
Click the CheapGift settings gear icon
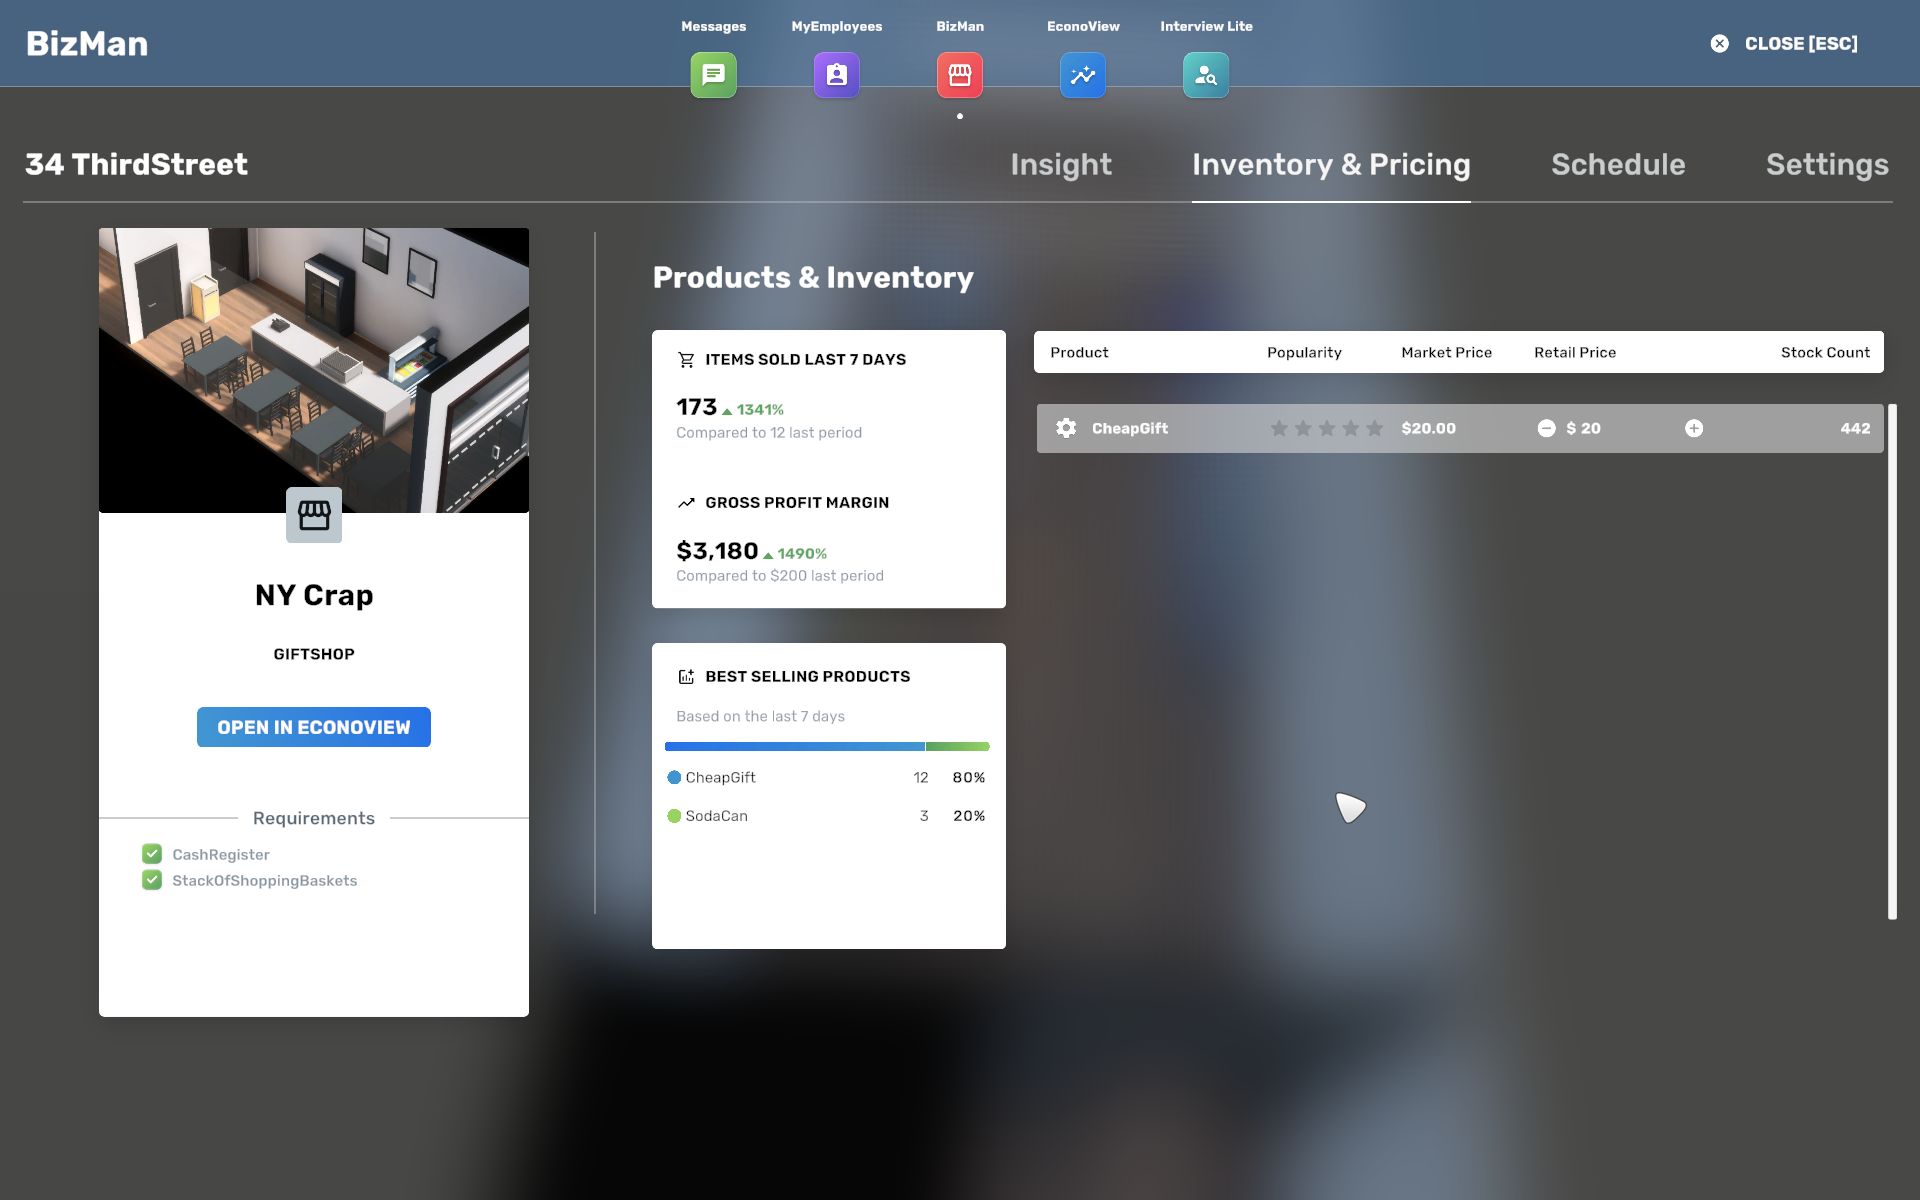1066,428
